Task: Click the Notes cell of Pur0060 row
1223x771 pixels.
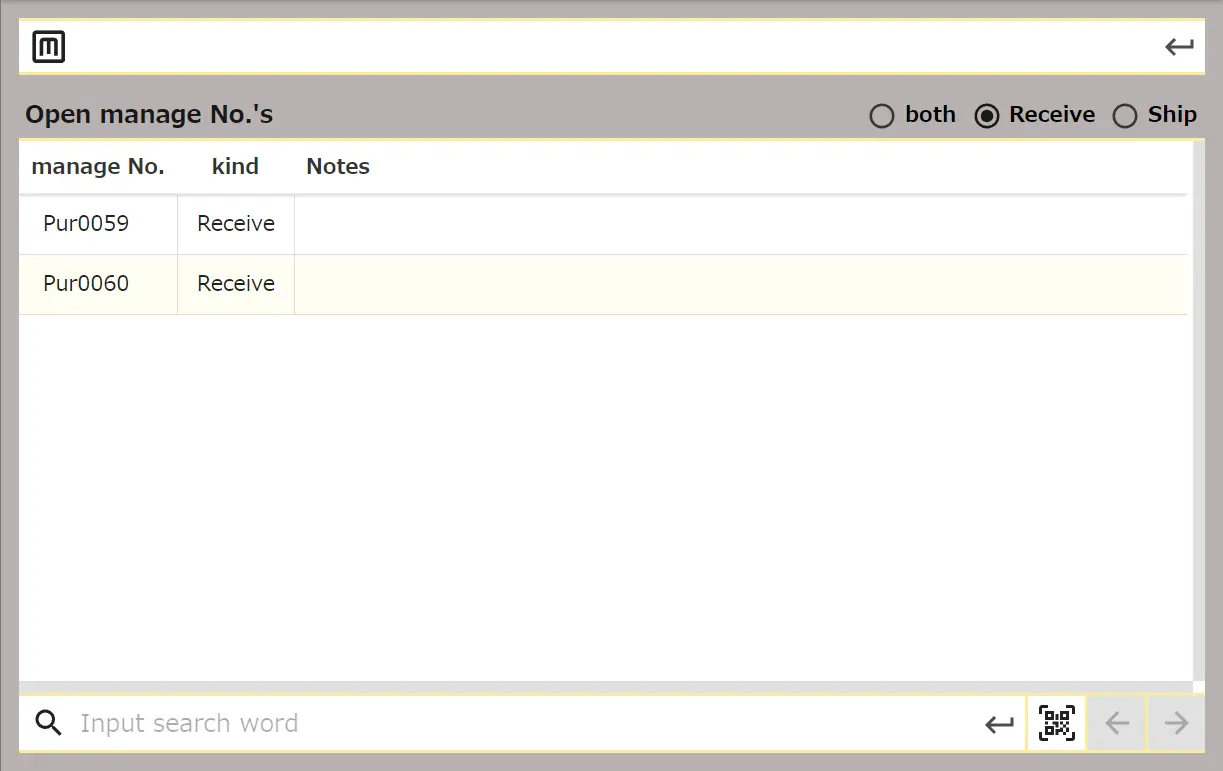Action: coord(740,284)
